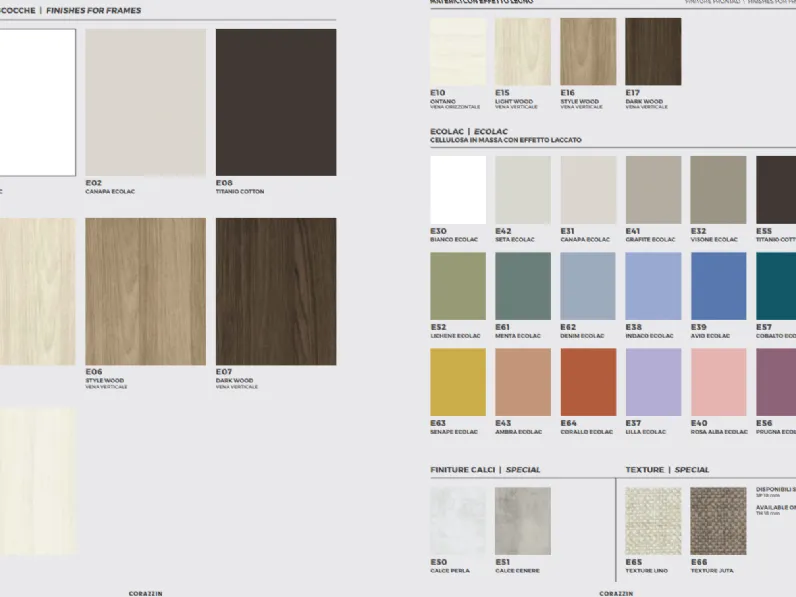Click the 'E07' code under large Dark Wood
Viewport: 796px width, 597px height.
point(224,372)
